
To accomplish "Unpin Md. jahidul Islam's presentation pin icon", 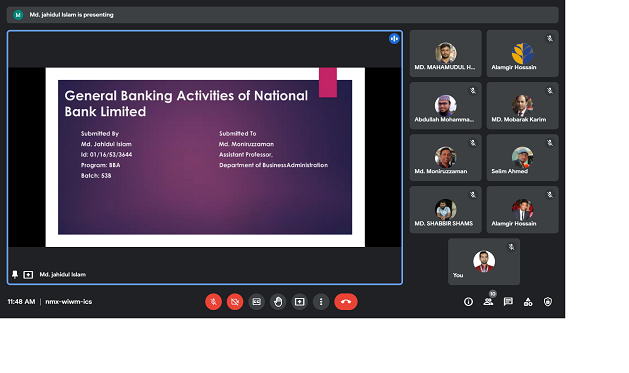I will tap(15, 274).
